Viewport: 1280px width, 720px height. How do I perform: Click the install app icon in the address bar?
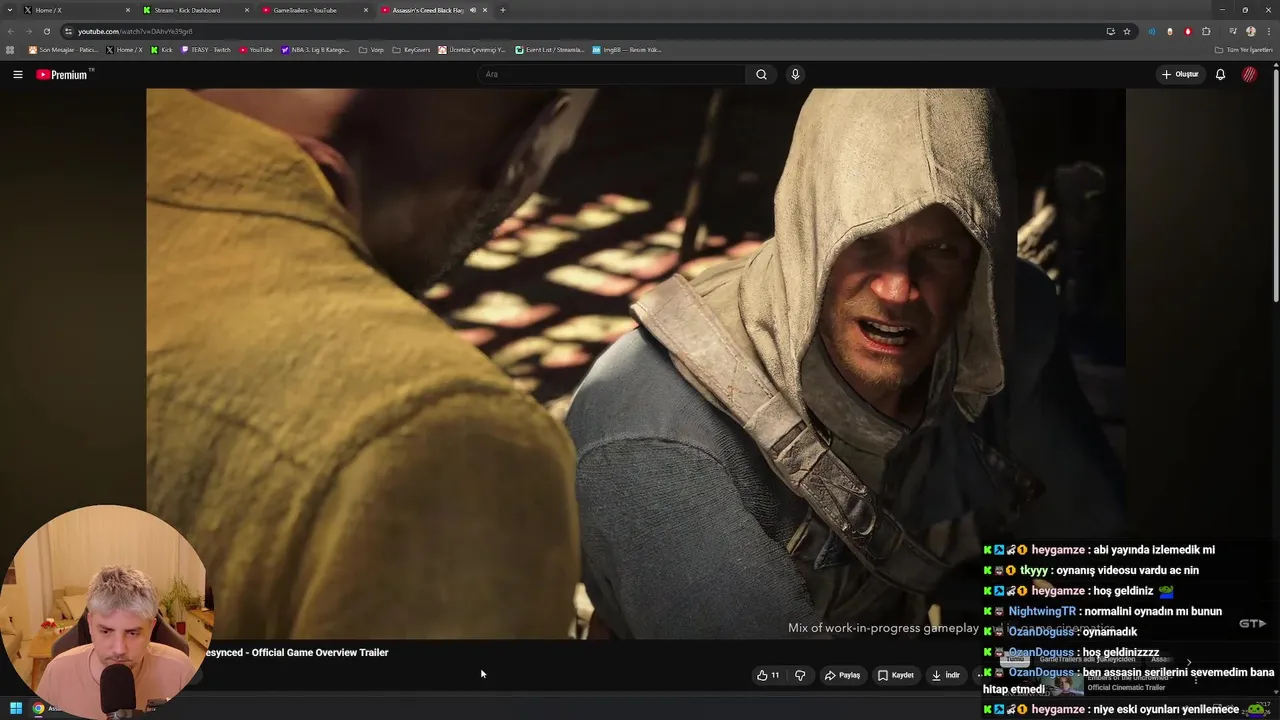click(x=1110, y=31)
